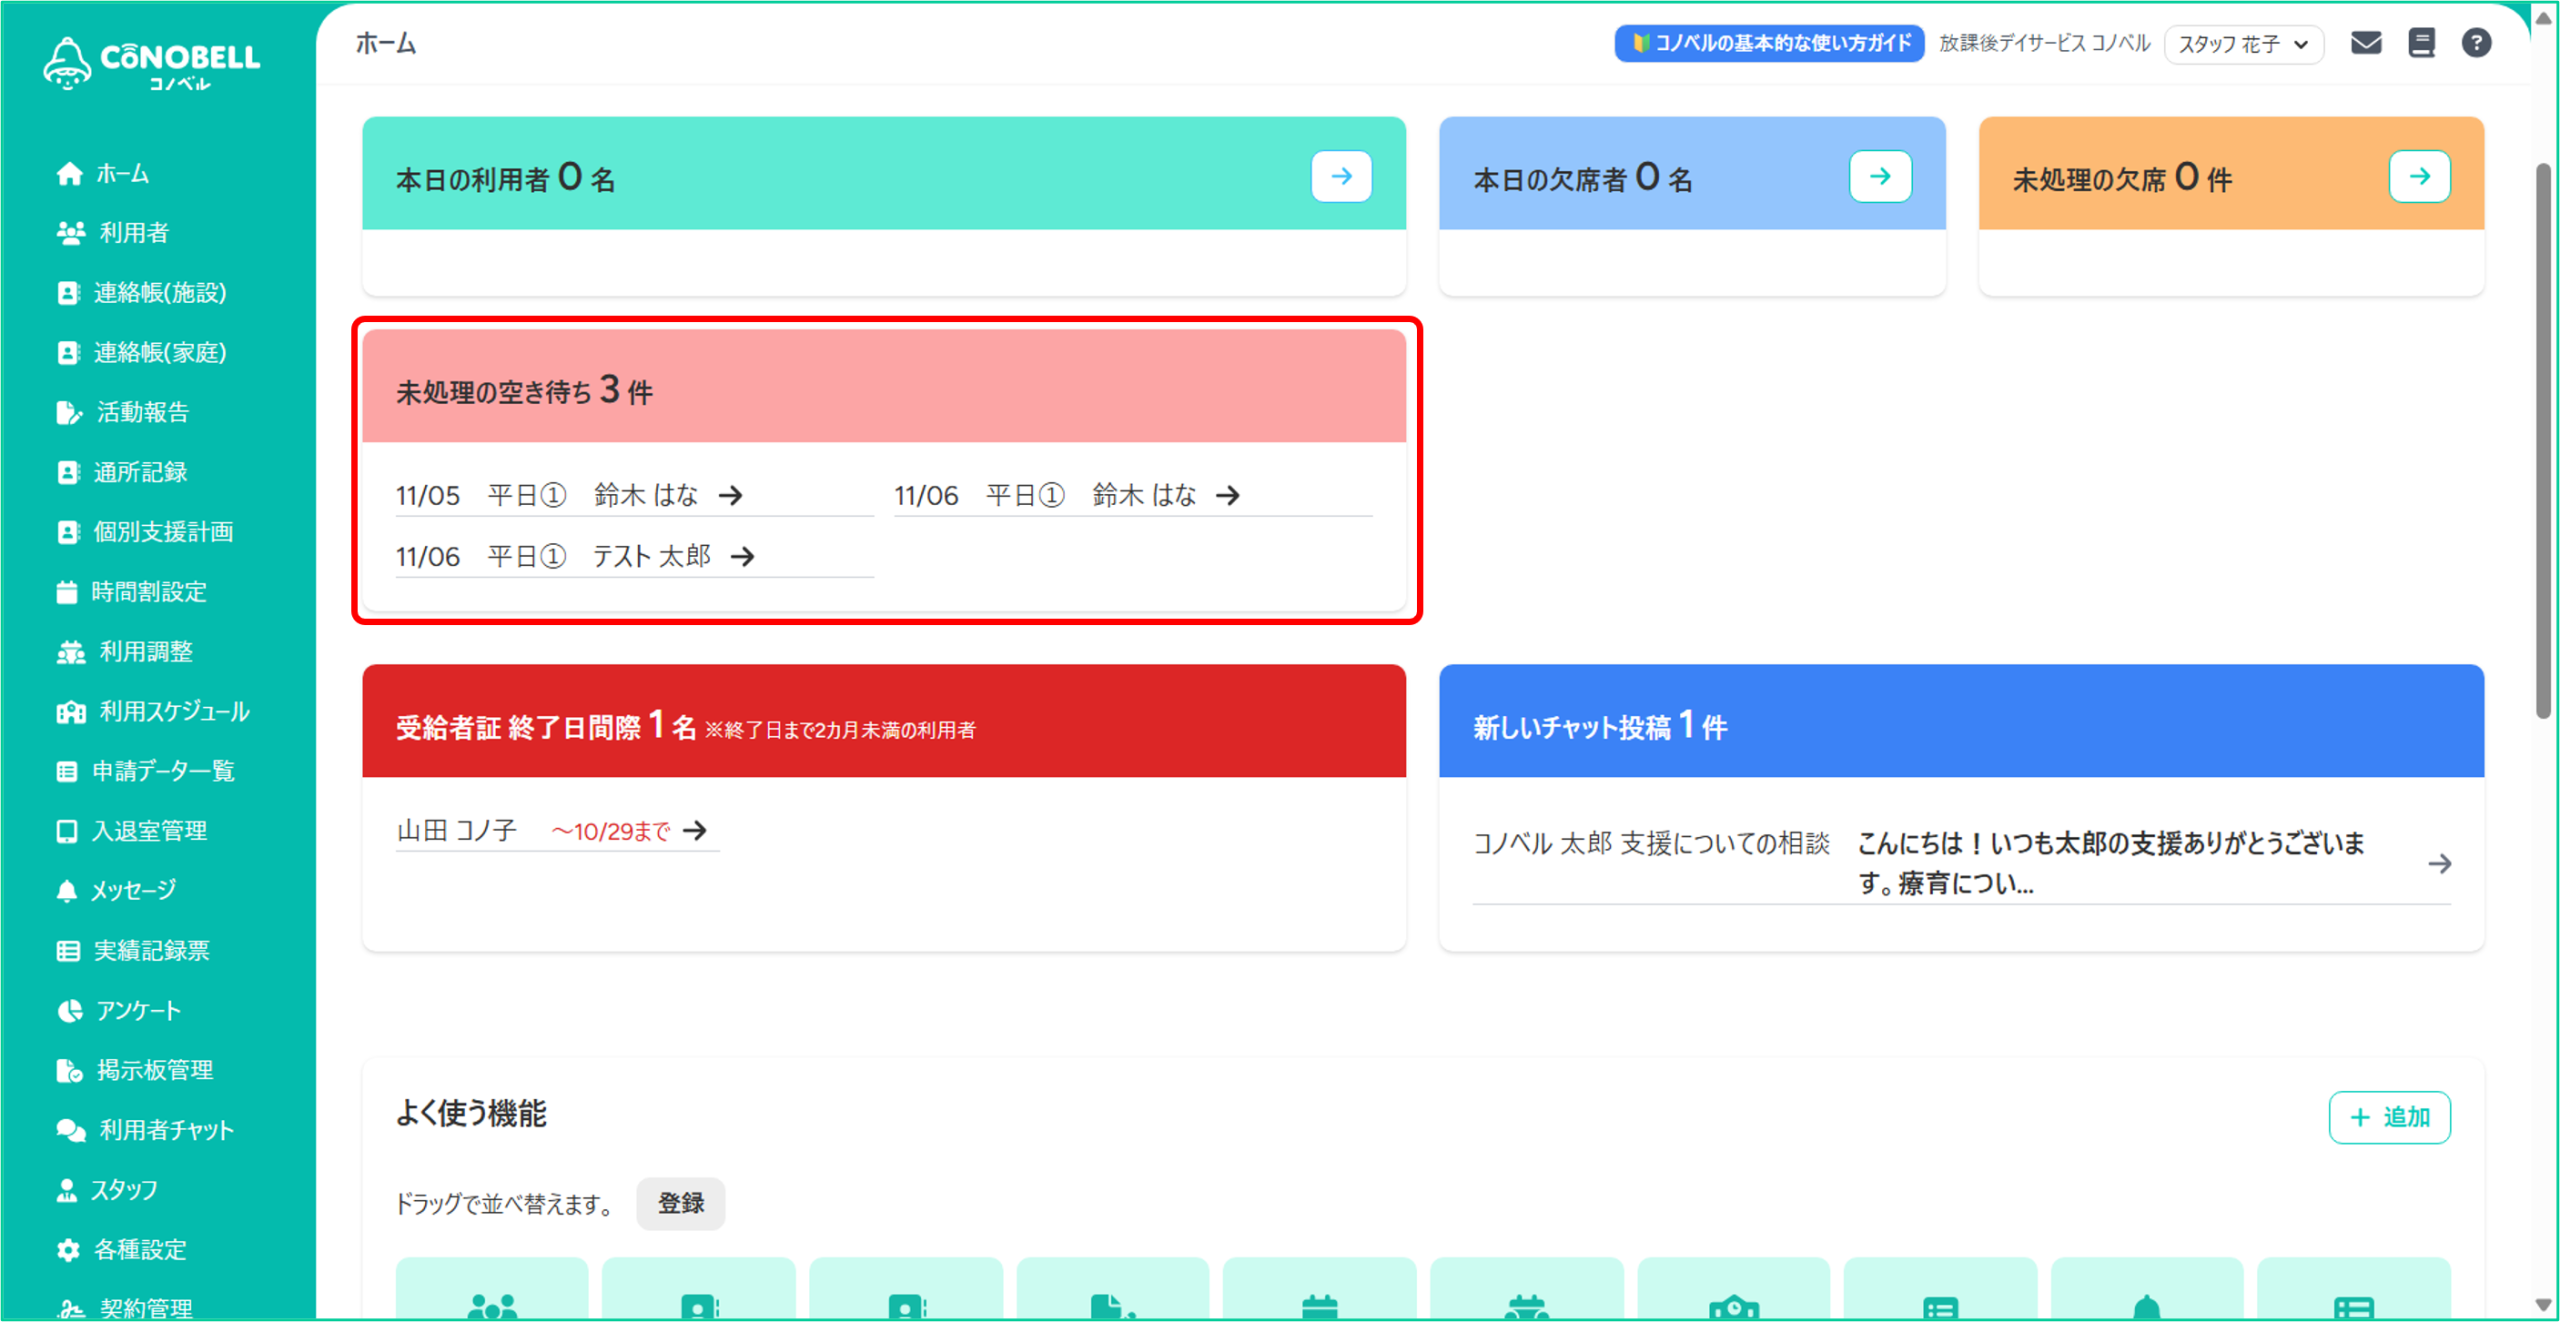Open arrow button on 未処理の欠席 card

(2419, 177)
